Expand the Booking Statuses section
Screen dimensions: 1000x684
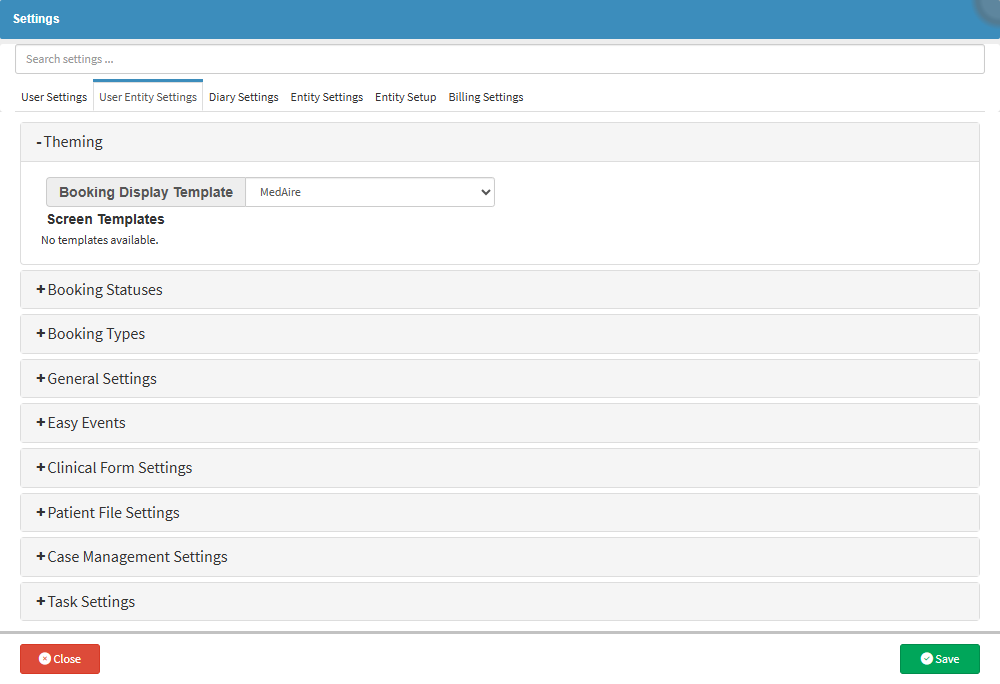click(100, 290)
